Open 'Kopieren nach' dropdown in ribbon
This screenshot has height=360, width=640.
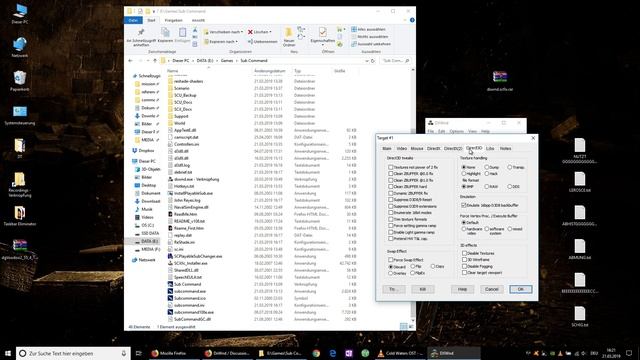[220, 42]
